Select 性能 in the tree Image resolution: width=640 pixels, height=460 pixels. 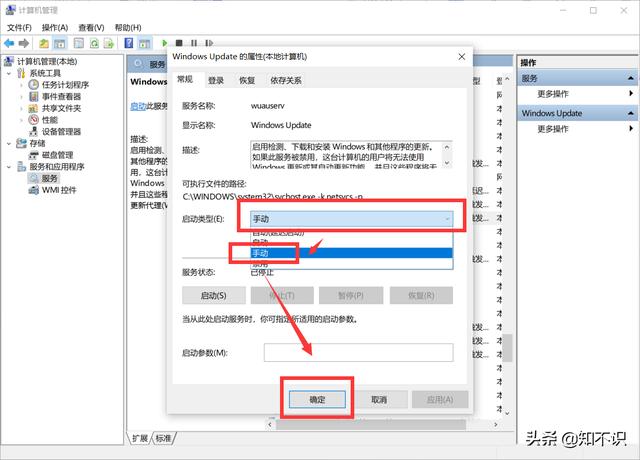click(x=50, y=120)
